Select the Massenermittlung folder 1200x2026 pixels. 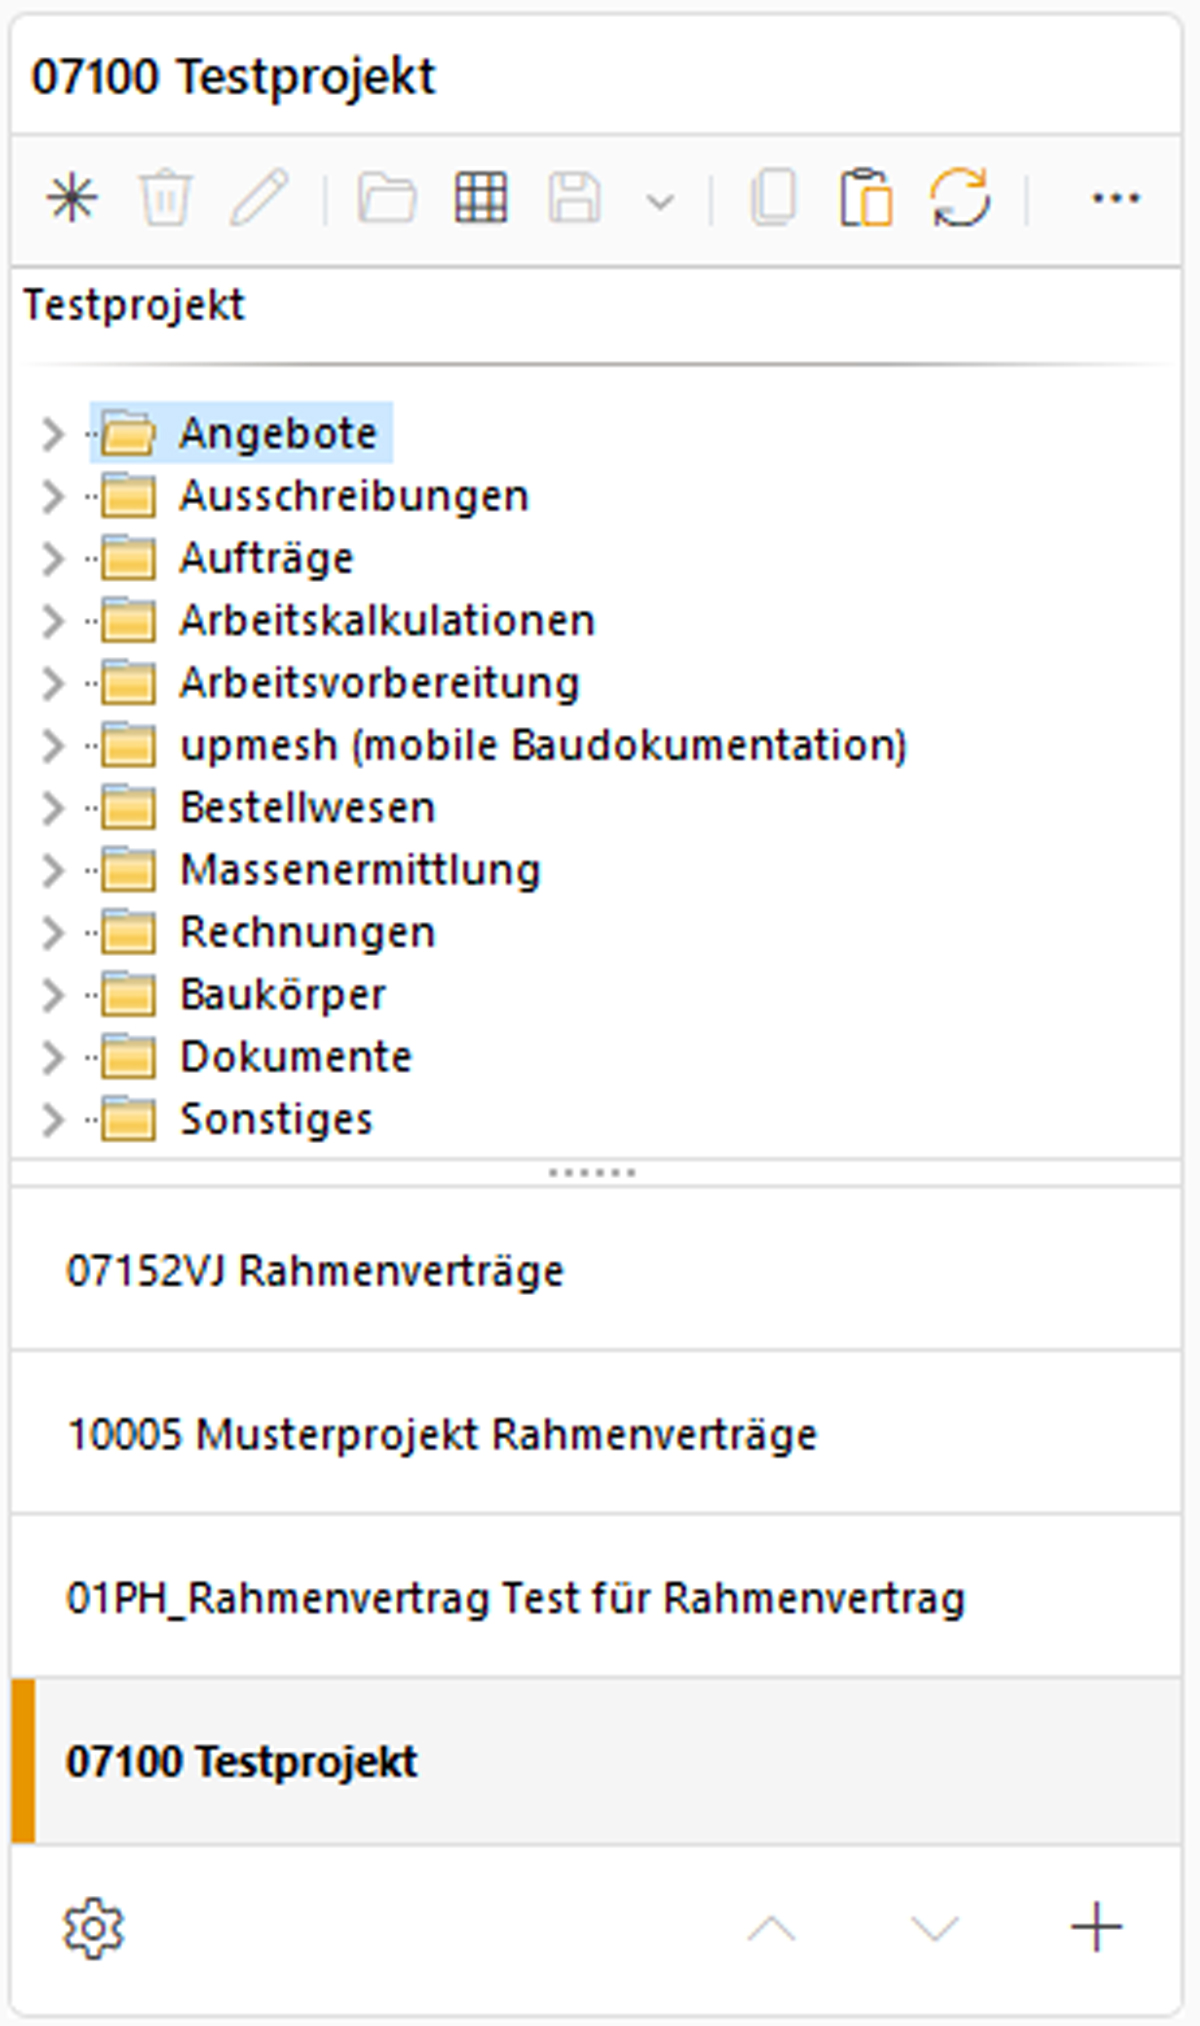(359, 870)
